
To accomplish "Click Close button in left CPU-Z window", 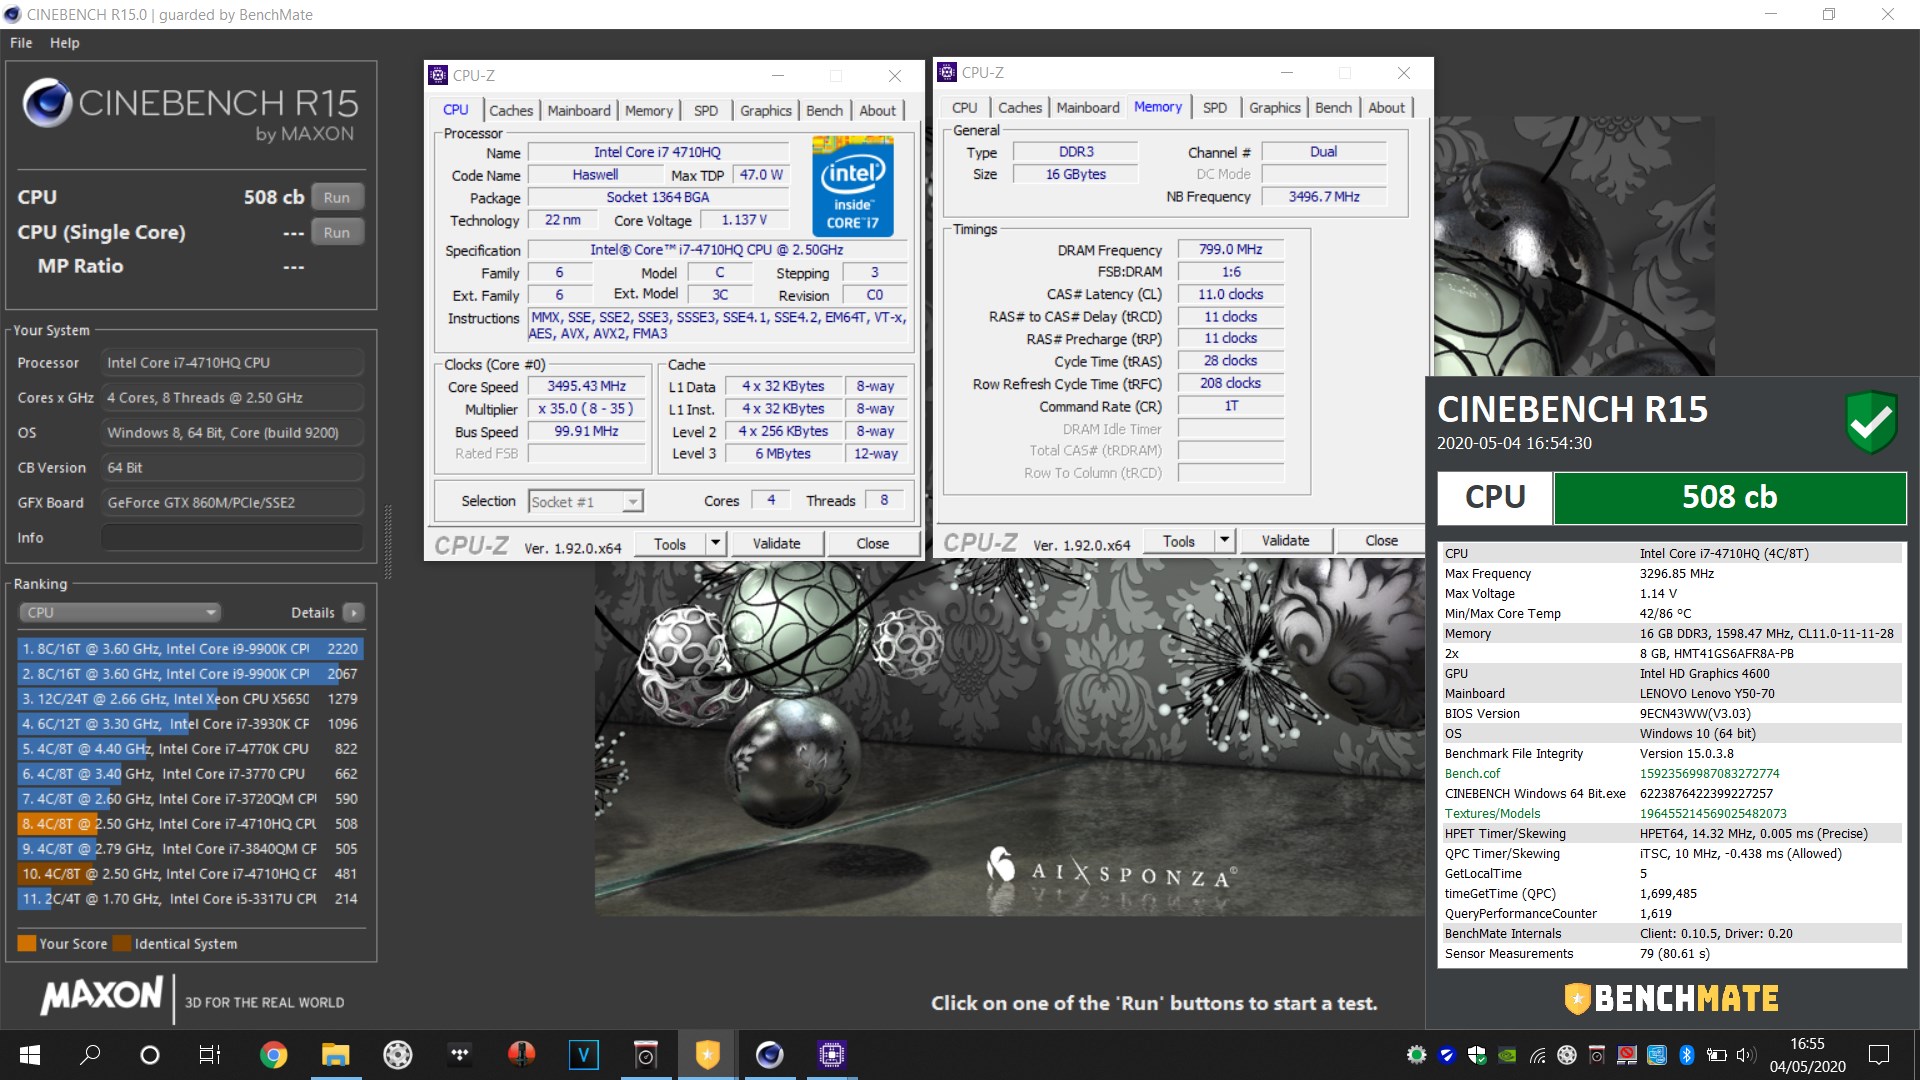I will tap(872, 544).
